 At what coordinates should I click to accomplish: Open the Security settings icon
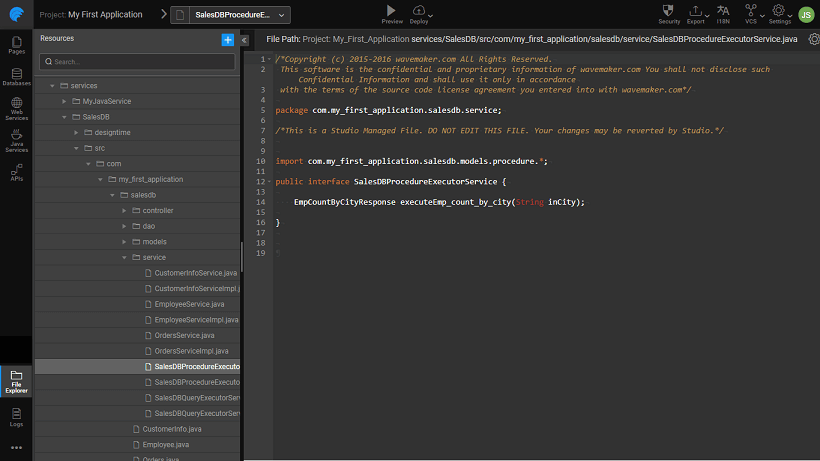669,12
